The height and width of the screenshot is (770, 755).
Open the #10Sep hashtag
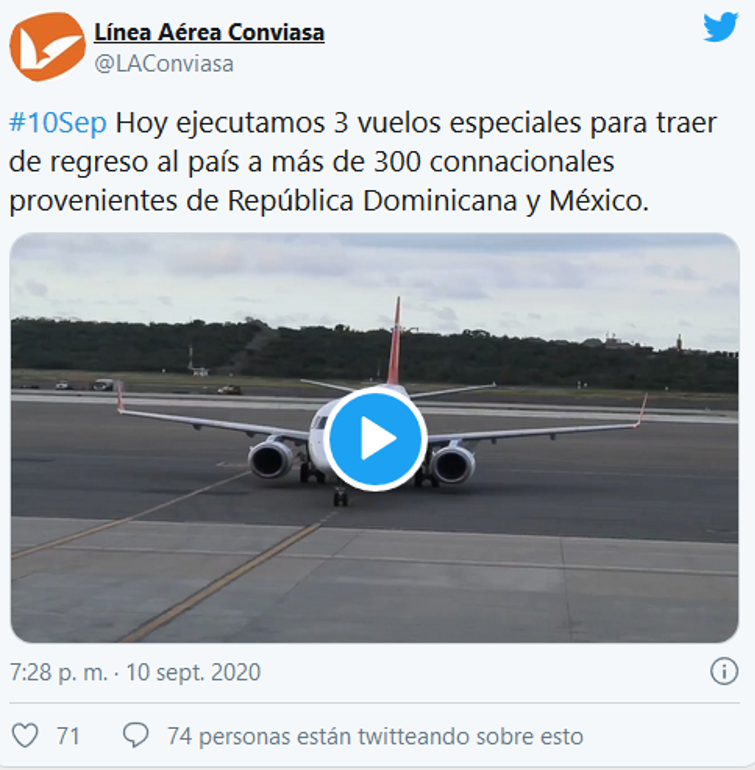click(58, 123)
